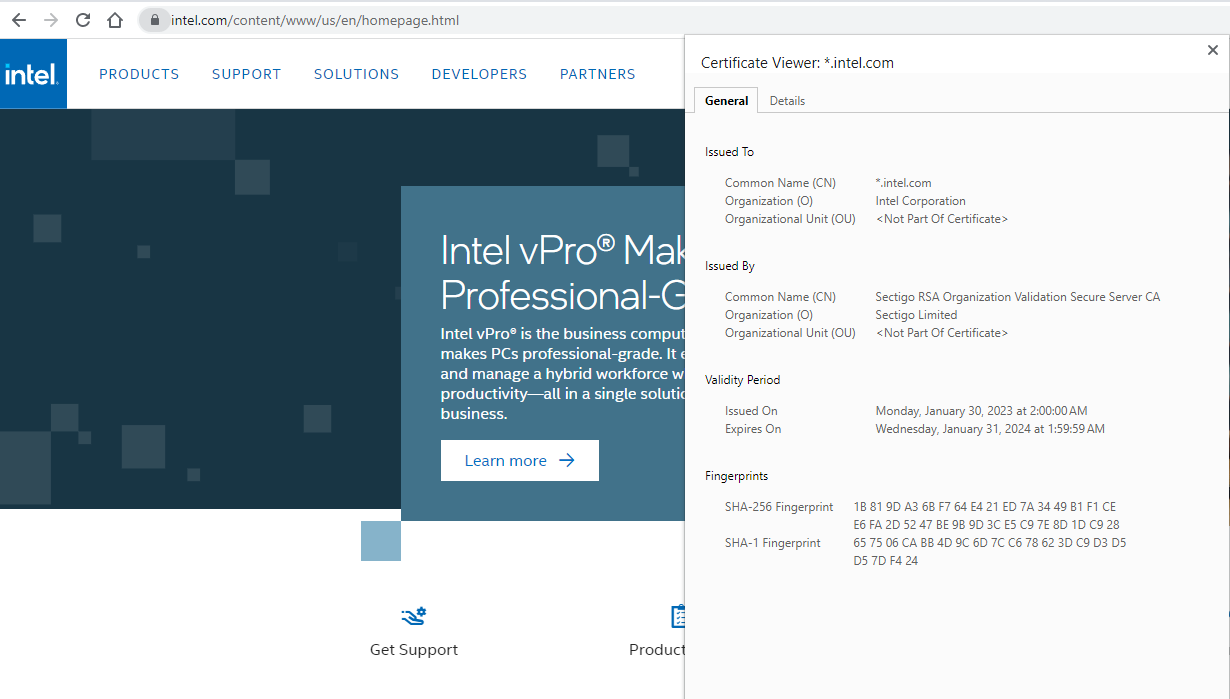Close the Certificate Viewer dialog
The width and height of the screenshot is (1230, 699).
coord(1213,50)
